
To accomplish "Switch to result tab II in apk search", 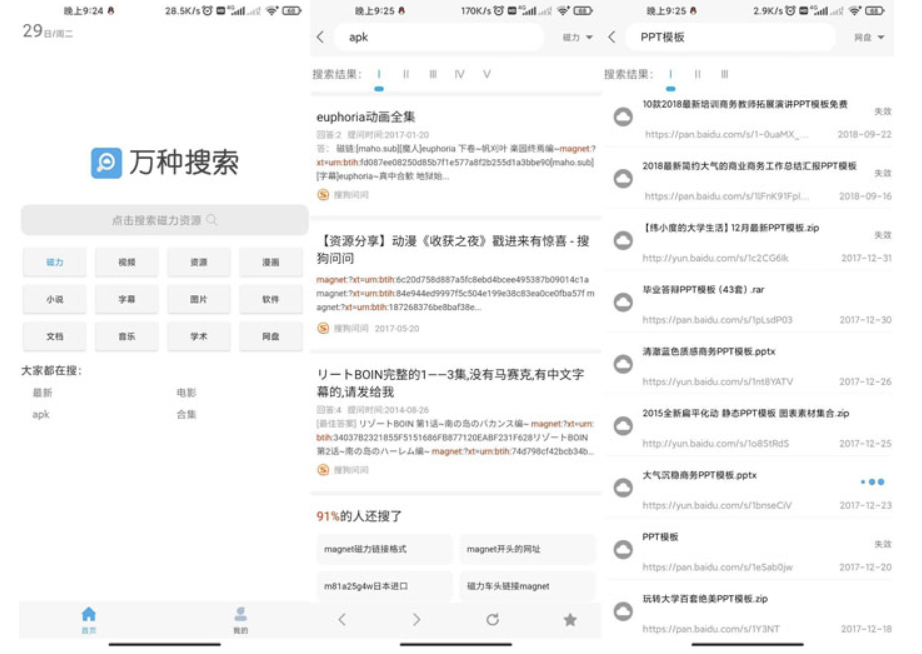I will pyautogui.click(x=404, y=73).
